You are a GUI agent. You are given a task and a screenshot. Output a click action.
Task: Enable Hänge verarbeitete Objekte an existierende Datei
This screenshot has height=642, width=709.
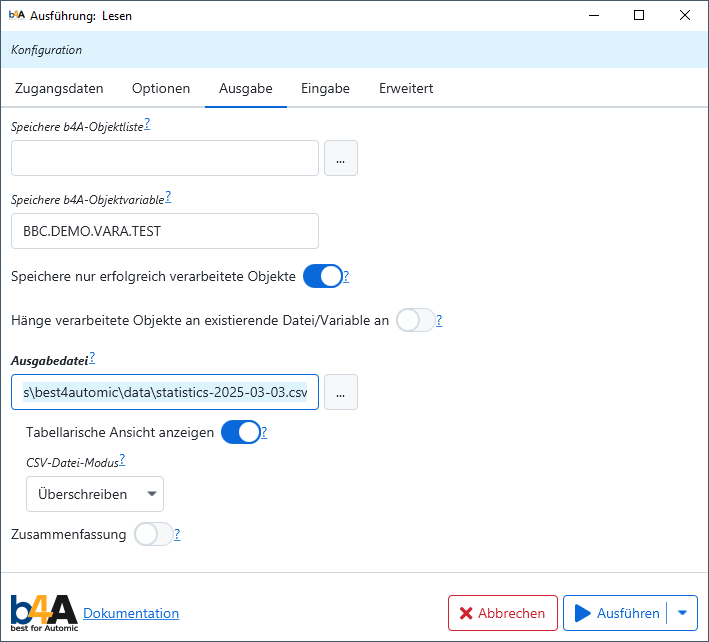(x=415, y=321)
